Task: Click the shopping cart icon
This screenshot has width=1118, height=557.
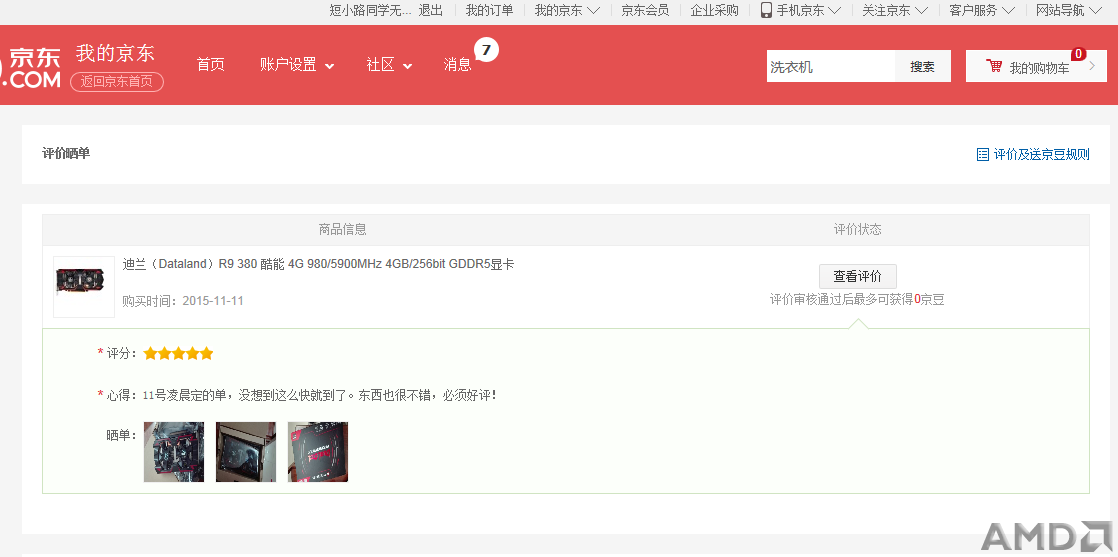Action: click(x=994, y=66)
